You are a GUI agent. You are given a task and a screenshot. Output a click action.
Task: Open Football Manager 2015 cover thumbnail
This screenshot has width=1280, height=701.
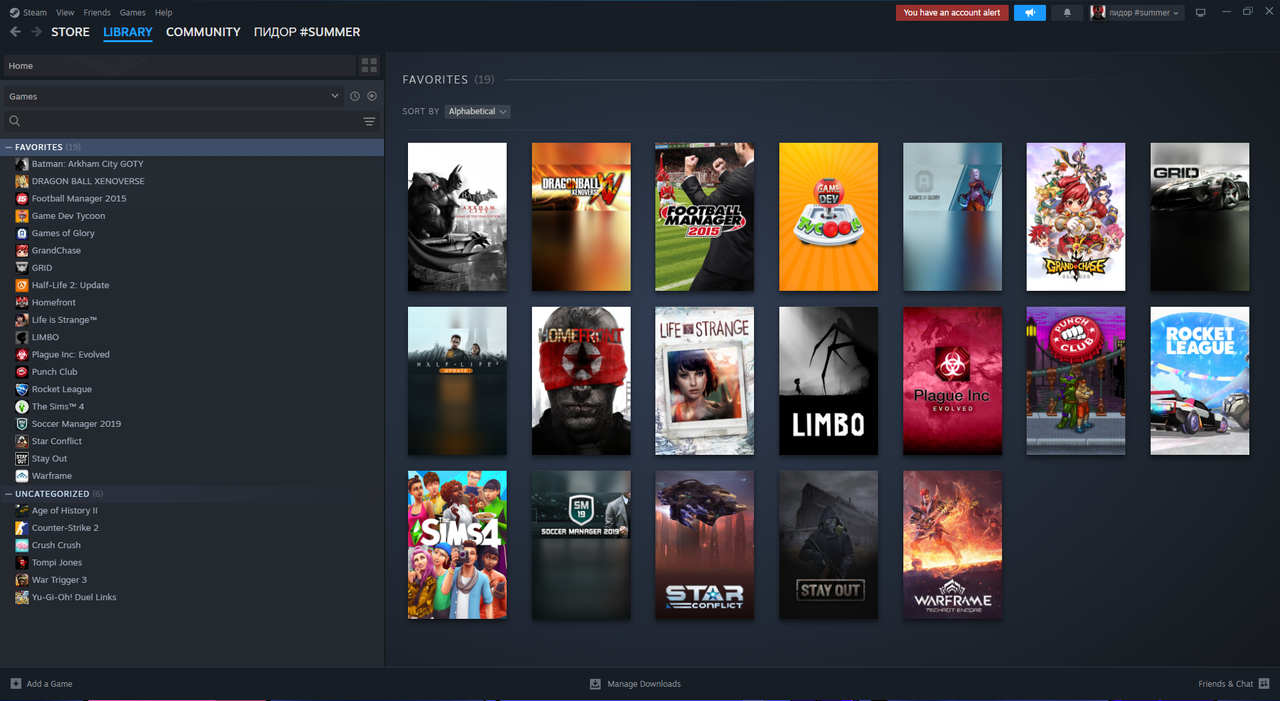pos(704,217)
